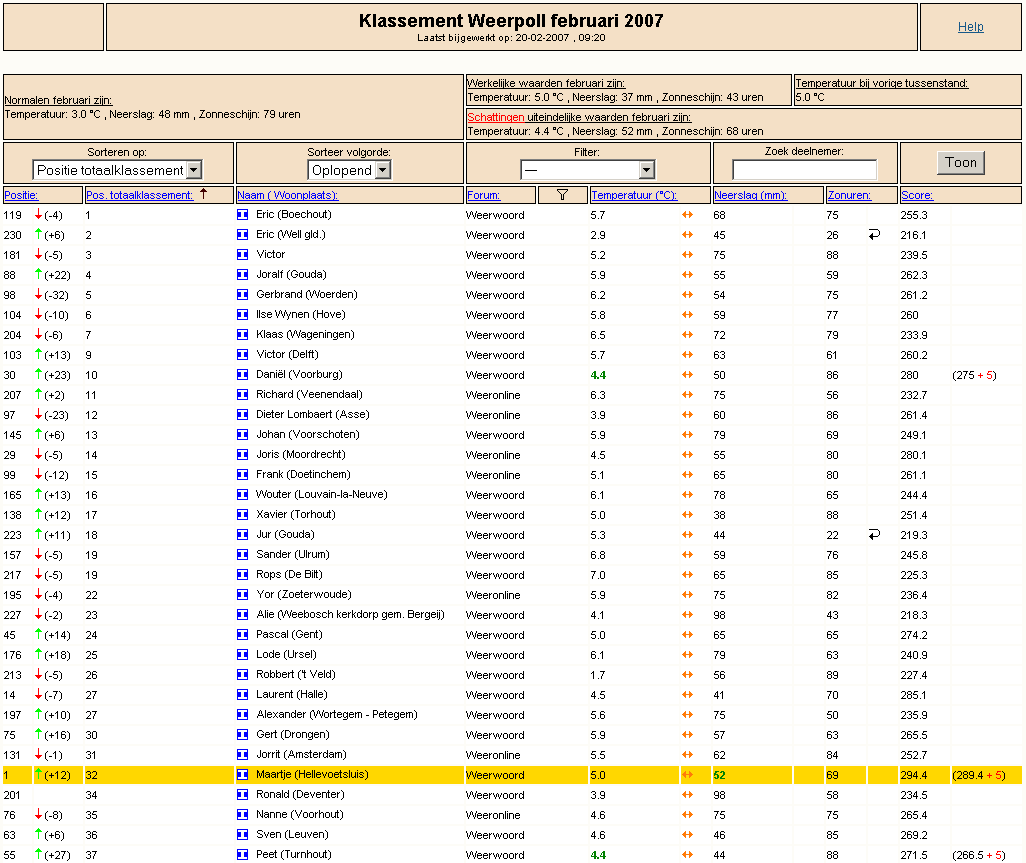1026x863 pixels.
Task: Click the sort arrow next to Pos. totaalklassement
Action: (x=203, y=194)
